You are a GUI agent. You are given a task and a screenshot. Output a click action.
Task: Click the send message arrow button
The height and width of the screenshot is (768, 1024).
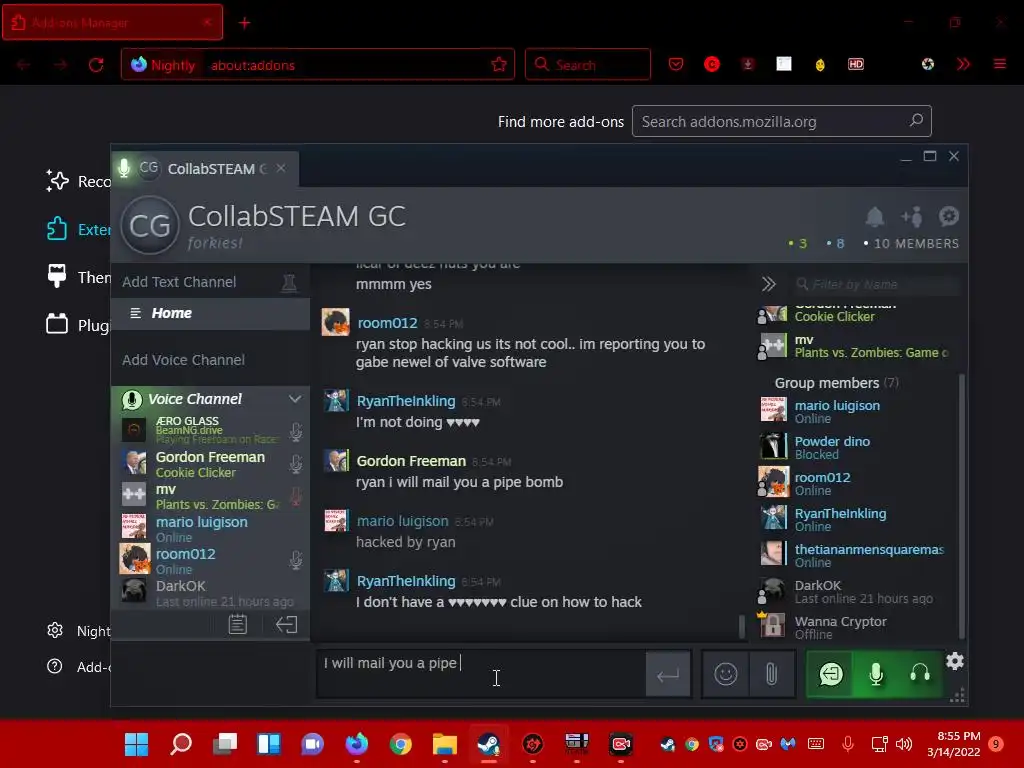click(x=668, y=674)
